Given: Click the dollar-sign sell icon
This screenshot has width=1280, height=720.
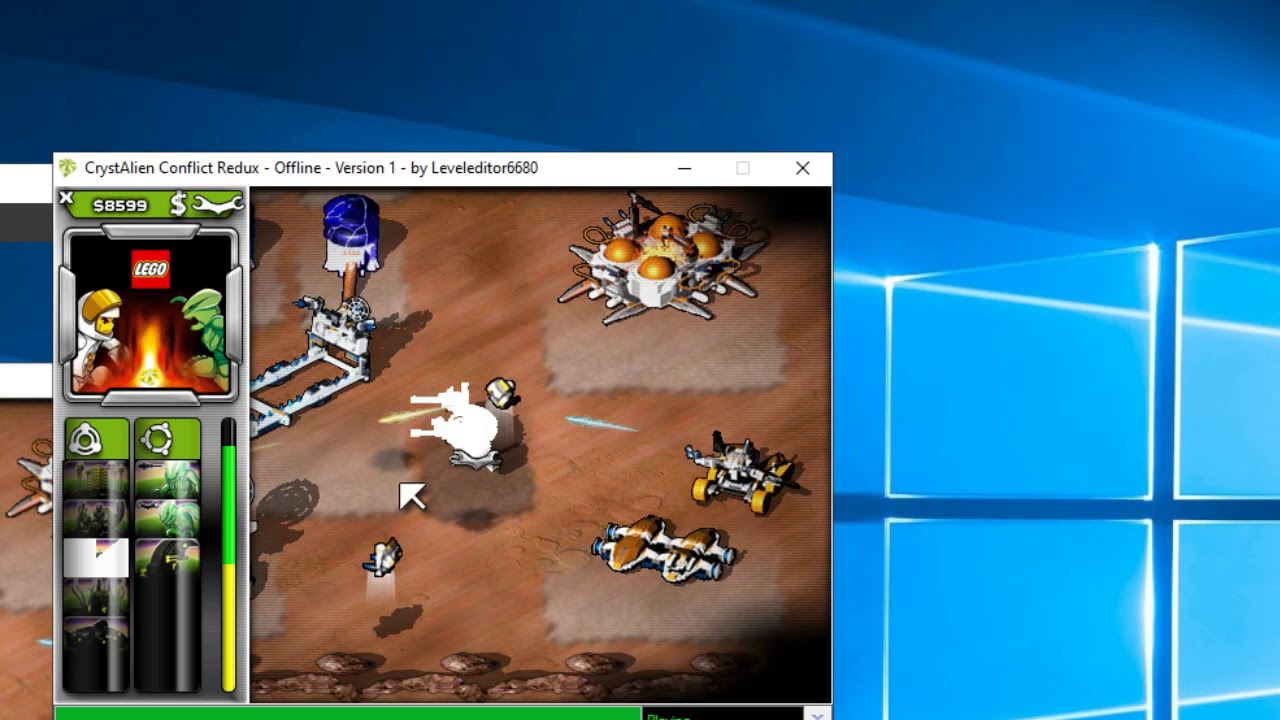Looking at the screenshot, I should (x=178, y=204).
